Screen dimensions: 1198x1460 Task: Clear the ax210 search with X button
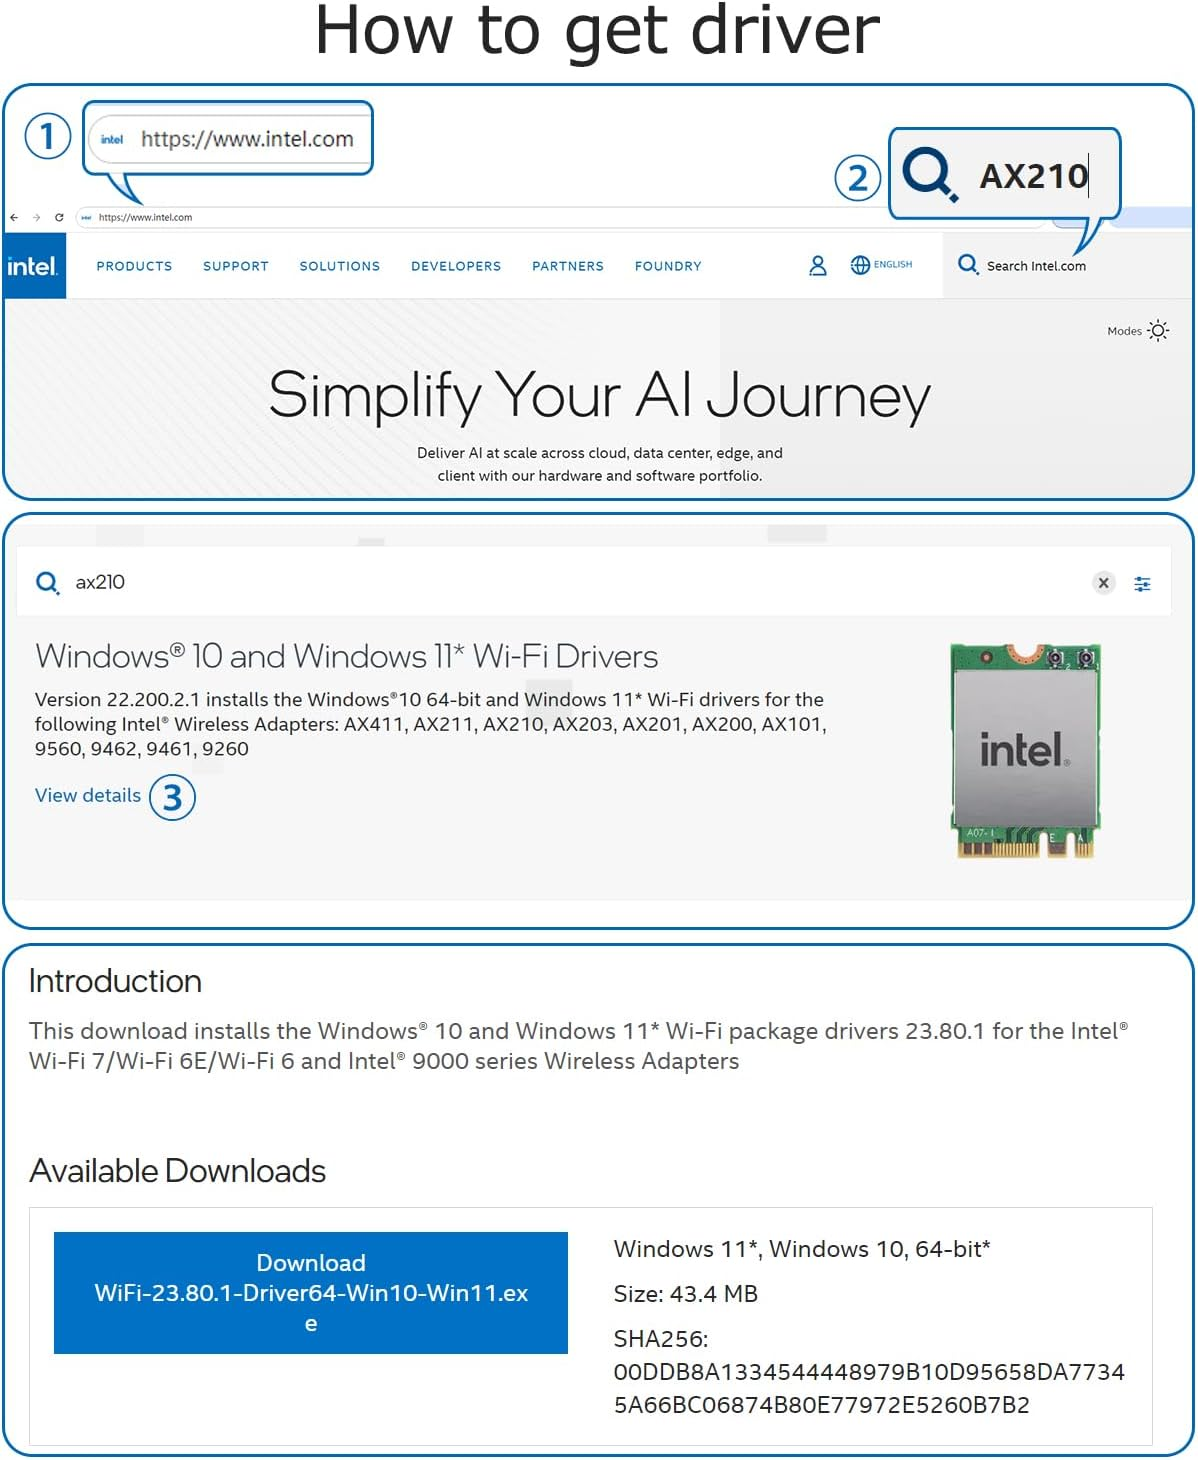pyautogui.click(x=1103, y=583)
